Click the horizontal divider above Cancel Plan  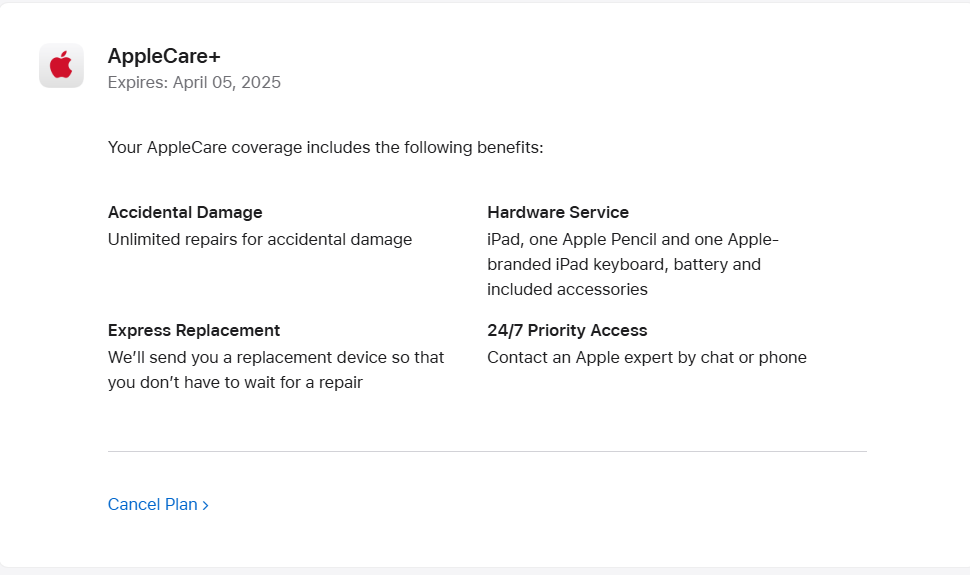pyautogui.click(x=487, y=451)
